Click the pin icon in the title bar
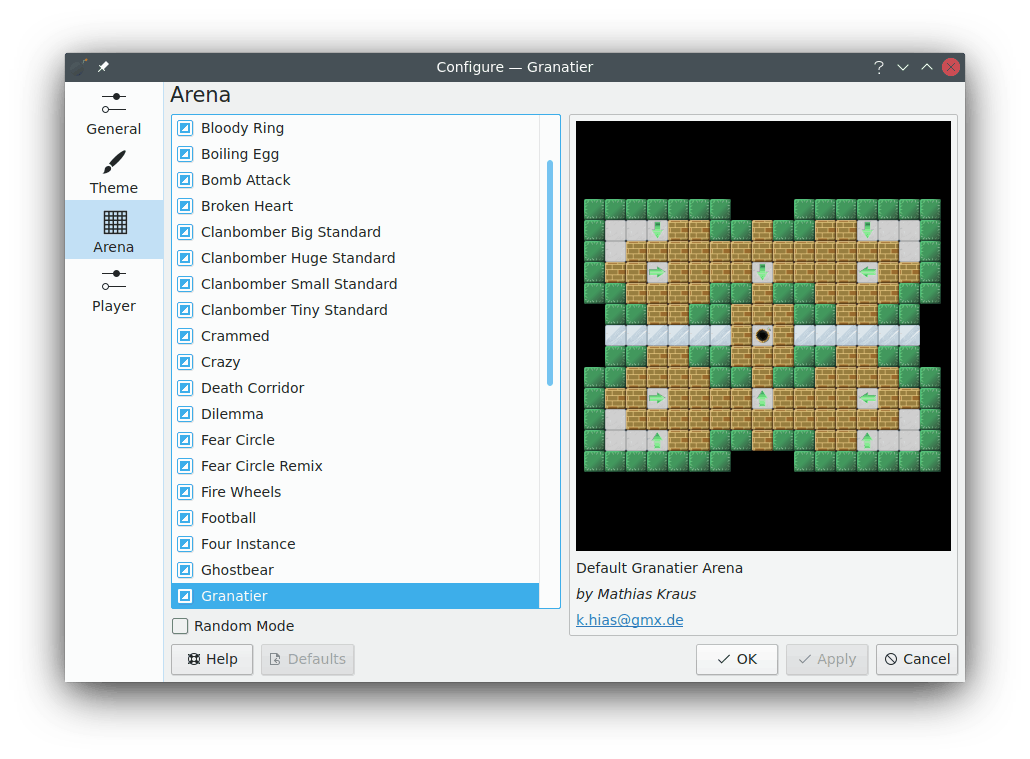The width and height of the screenshot is (1030, 759). pos(103,67)
